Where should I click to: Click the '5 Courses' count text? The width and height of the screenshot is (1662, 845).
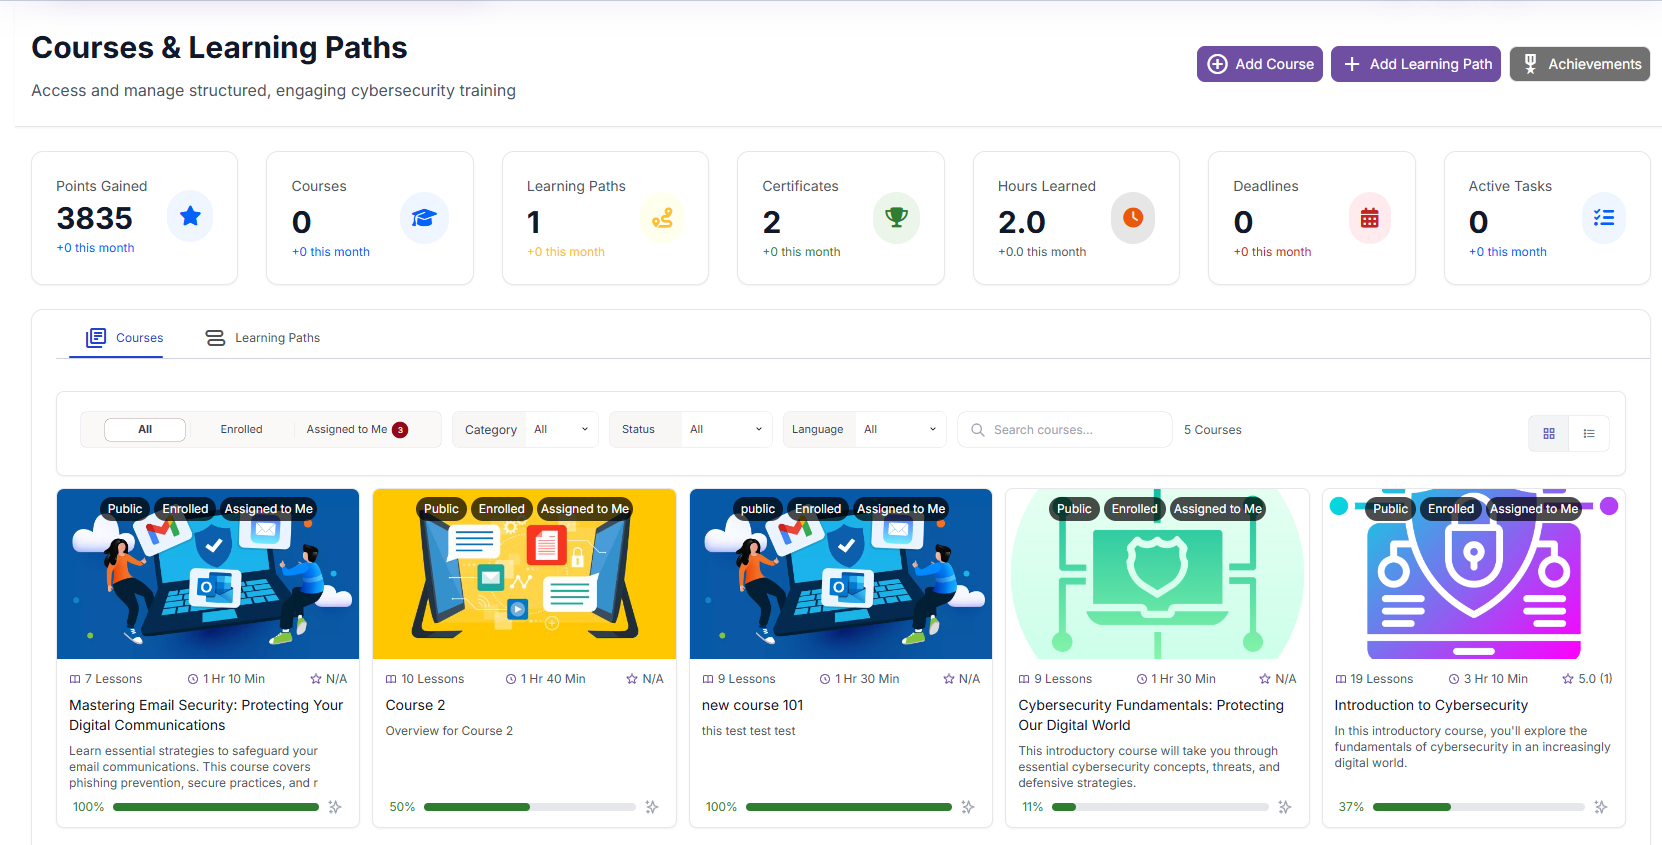(x=1213, y=430)
